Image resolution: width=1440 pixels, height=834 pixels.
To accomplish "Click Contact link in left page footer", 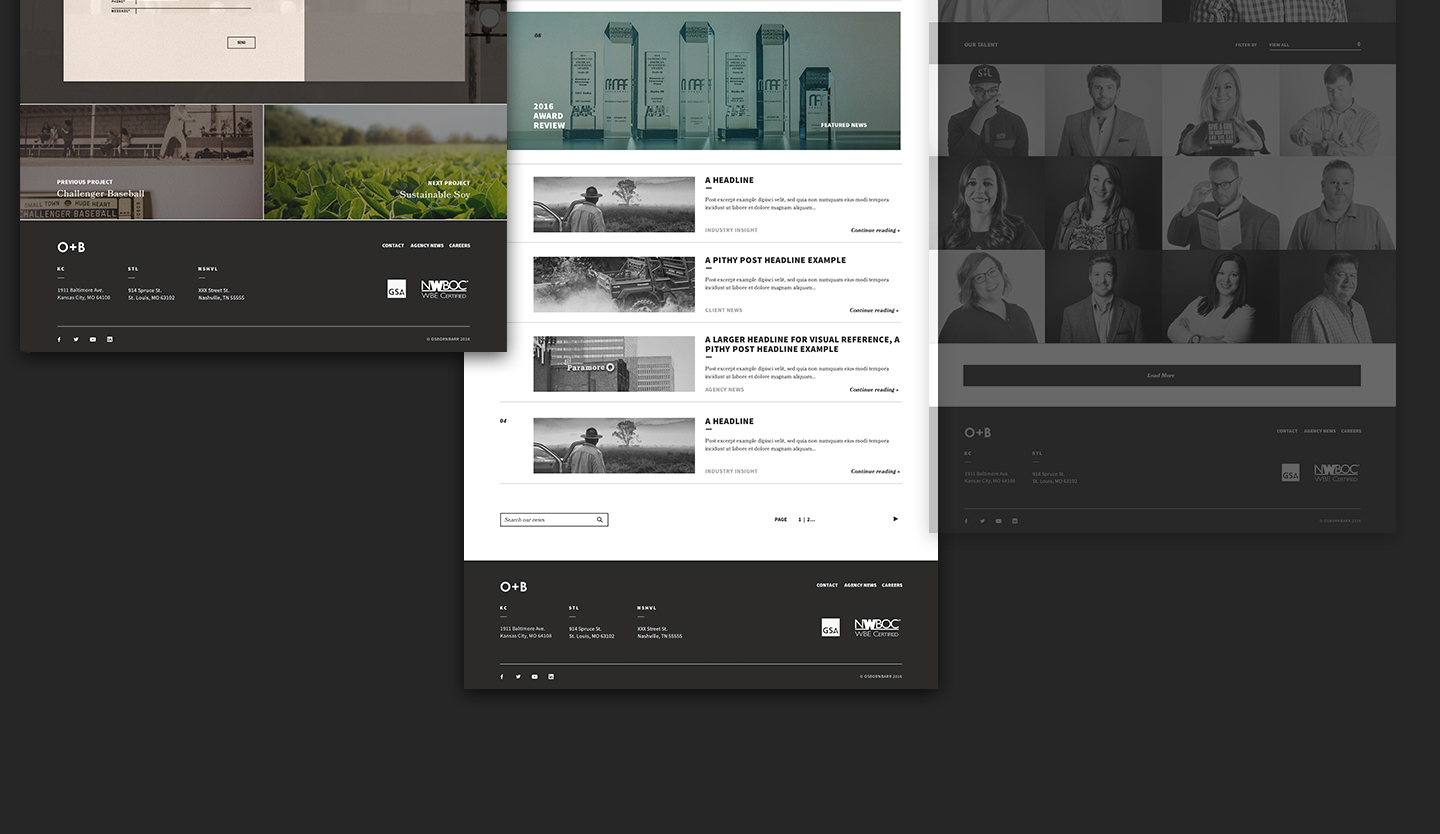I will [393, 246].
